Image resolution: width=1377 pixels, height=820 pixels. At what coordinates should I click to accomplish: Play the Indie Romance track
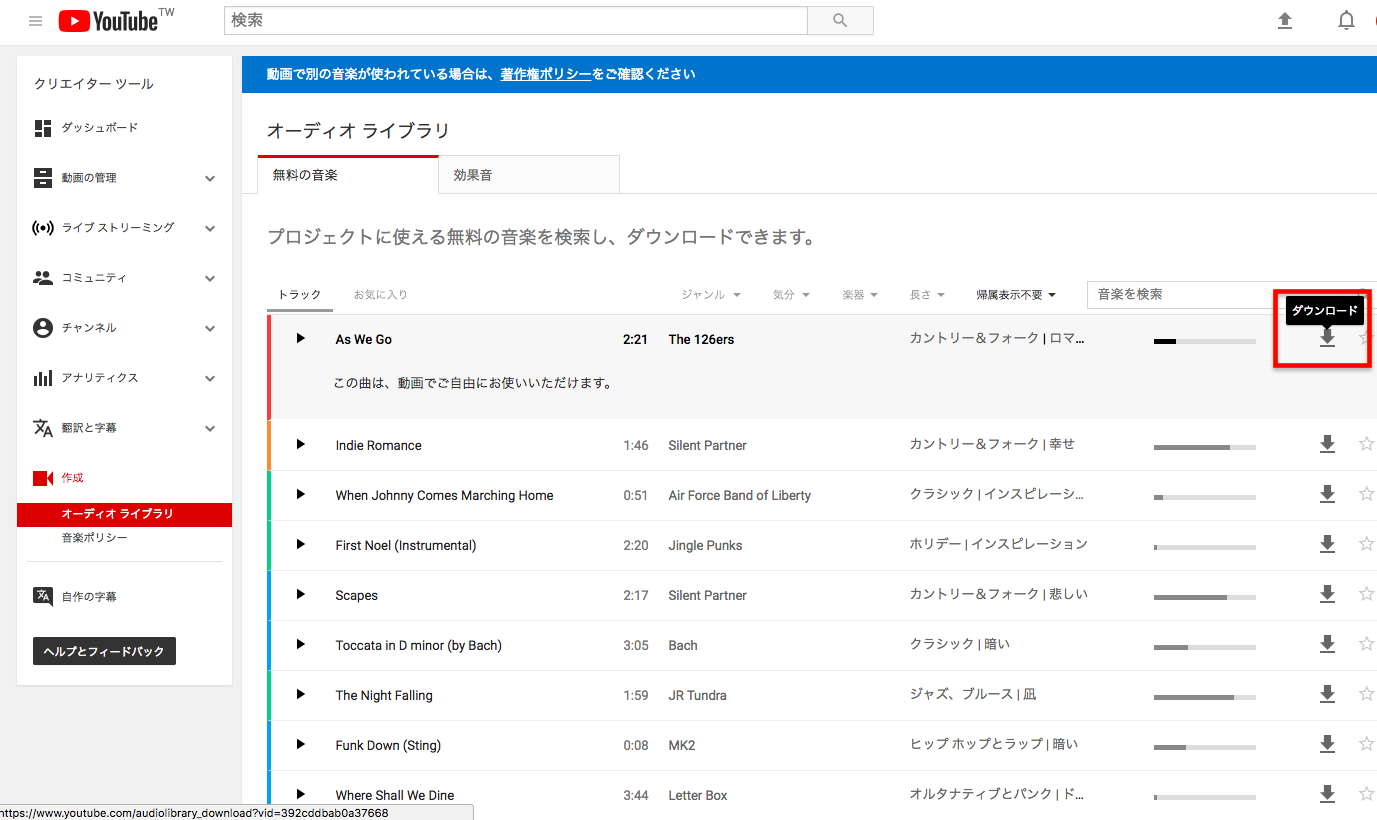pyautogui.click(x=300, y=444)
